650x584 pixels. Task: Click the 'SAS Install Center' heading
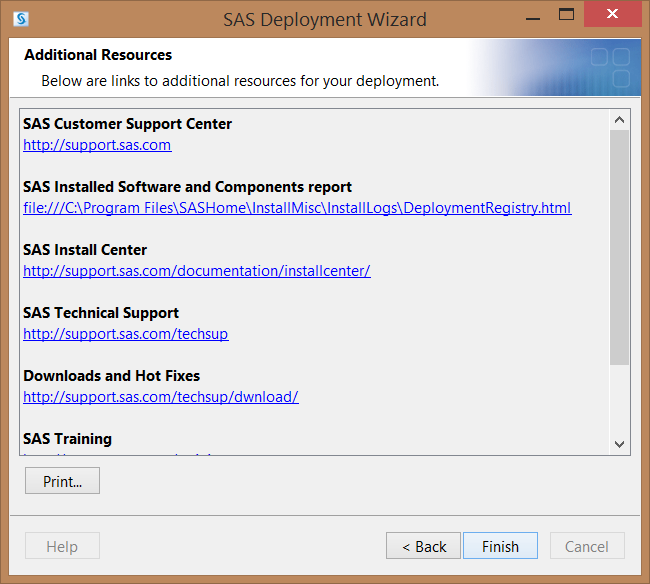tap(85, 250)
